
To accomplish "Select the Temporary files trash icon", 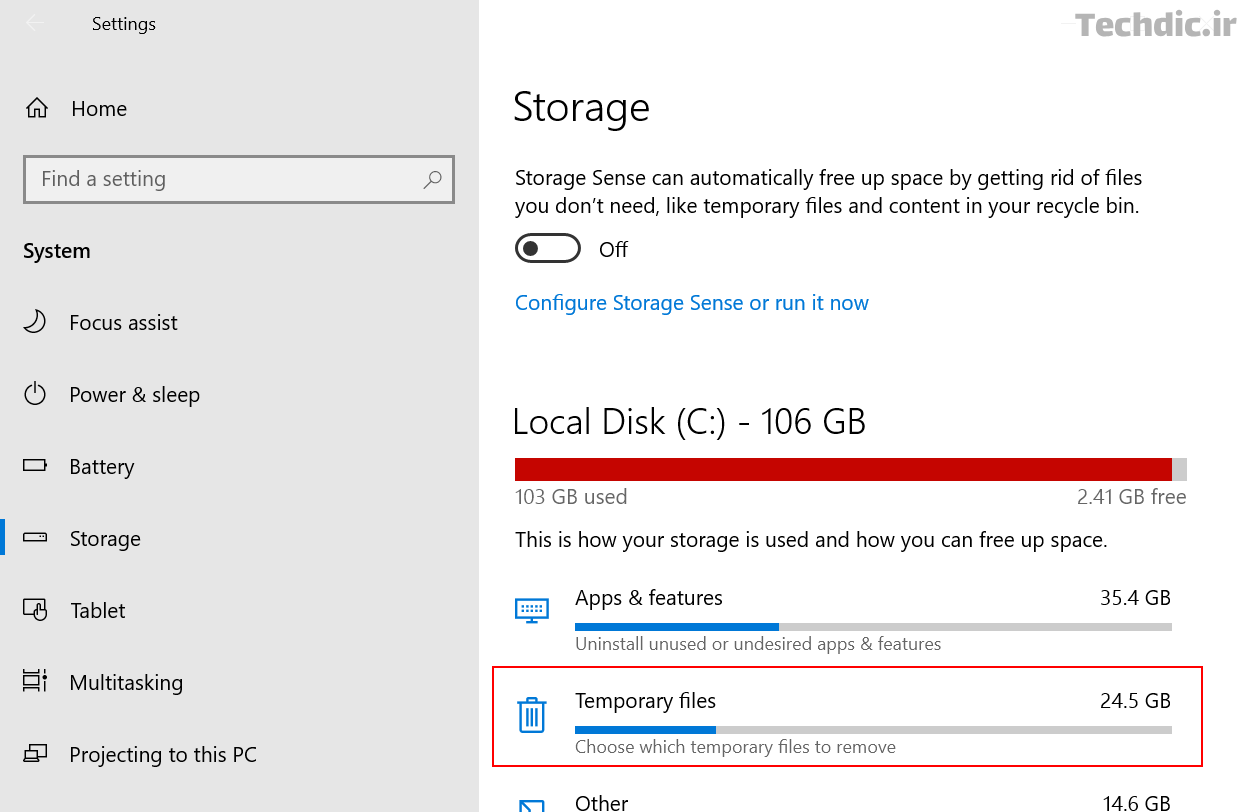I will tap(532, 716).
